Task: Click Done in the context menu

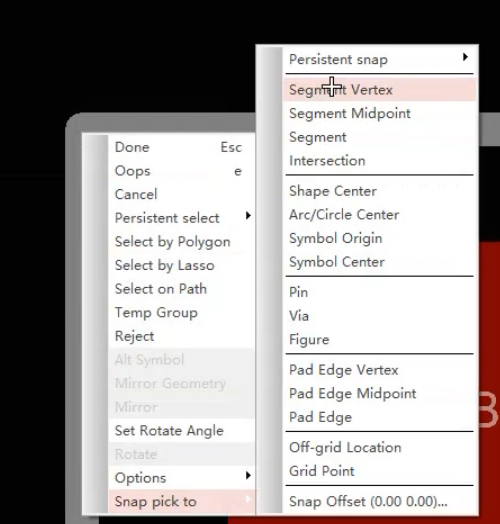Action: click(181, 147)
